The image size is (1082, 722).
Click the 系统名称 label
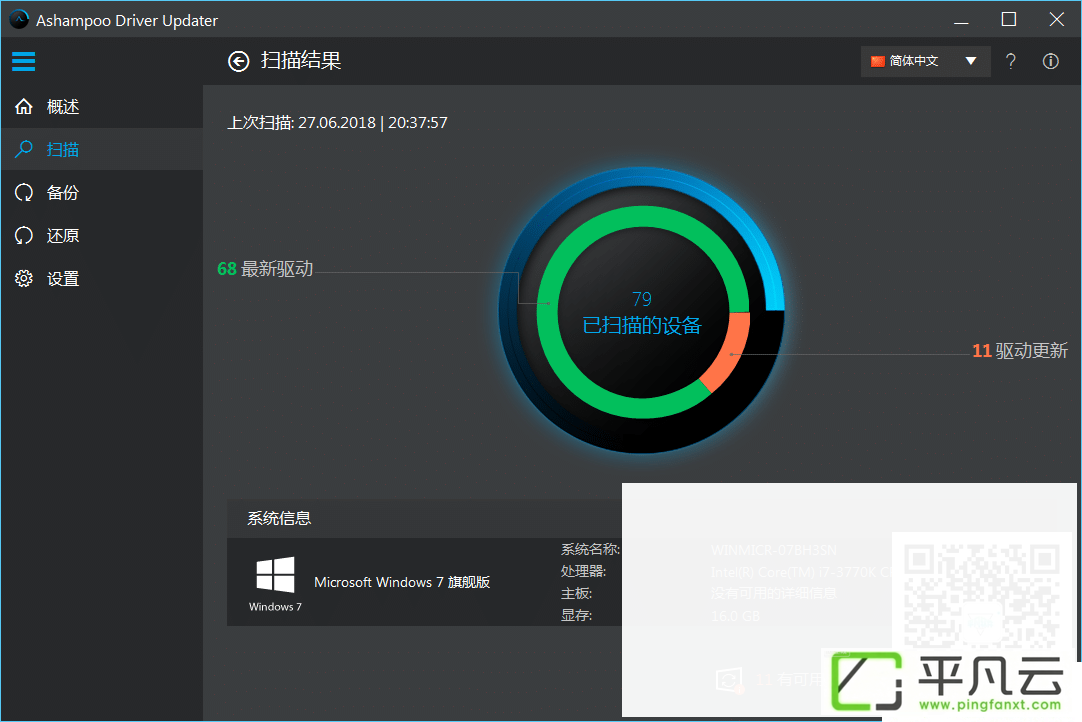(590, 549)
